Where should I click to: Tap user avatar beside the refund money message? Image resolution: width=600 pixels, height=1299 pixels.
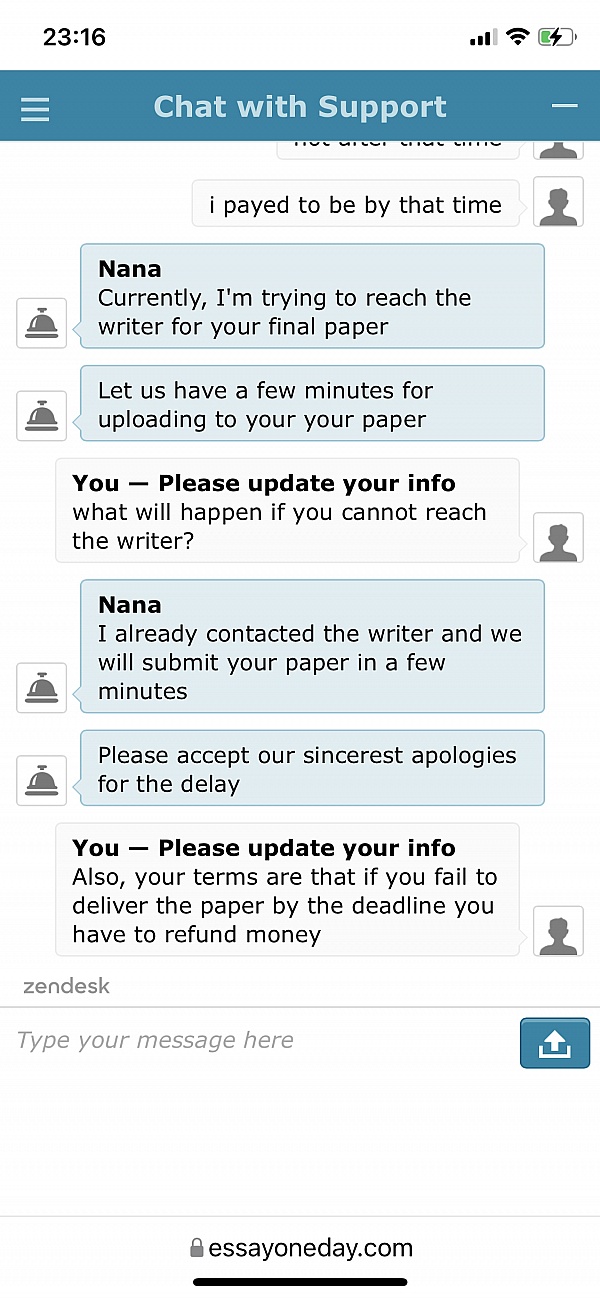(559, 931)
